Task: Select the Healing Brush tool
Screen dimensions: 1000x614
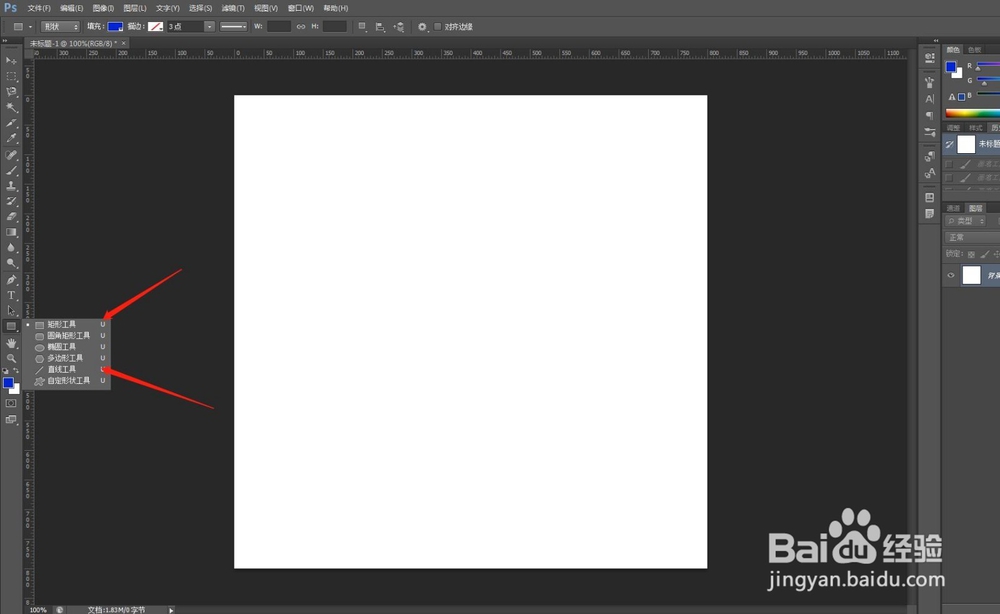Action: coord(11,155)
